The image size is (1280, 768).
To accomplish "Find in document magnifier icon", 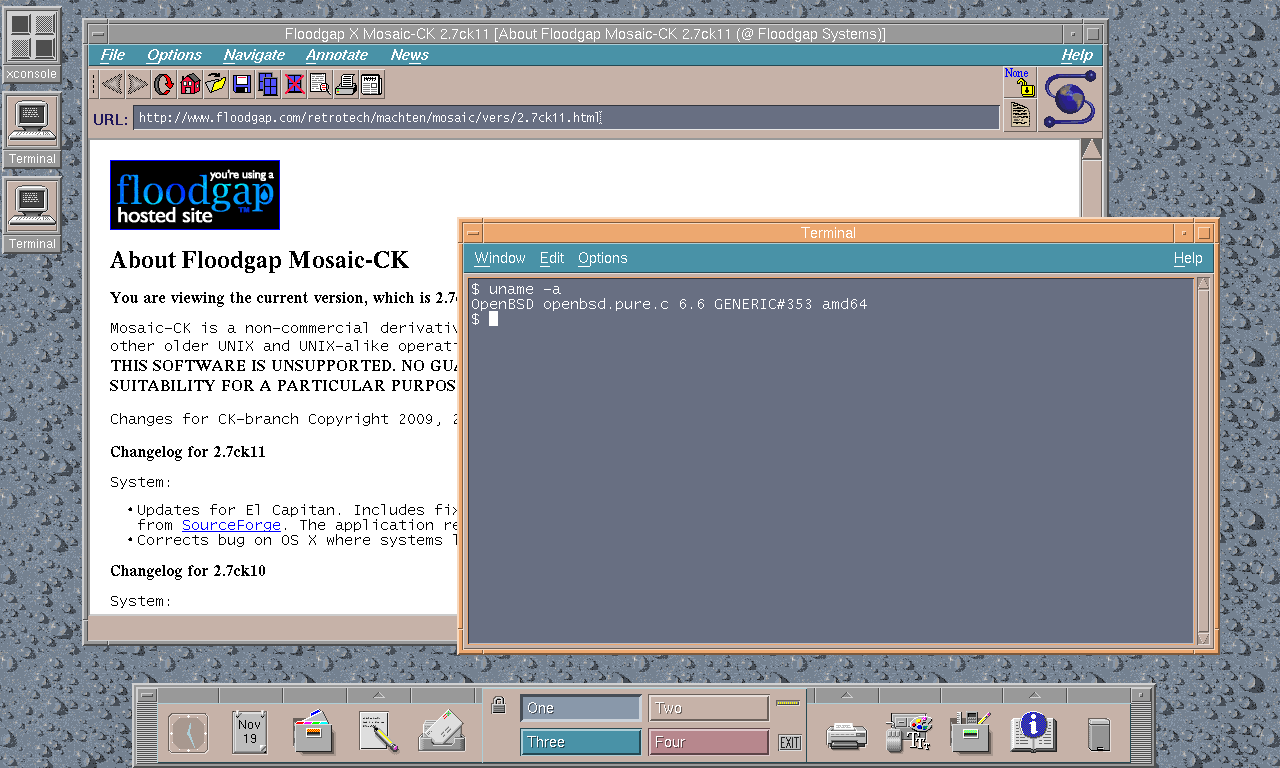I will pyautogui.click(x=320, y=85).
